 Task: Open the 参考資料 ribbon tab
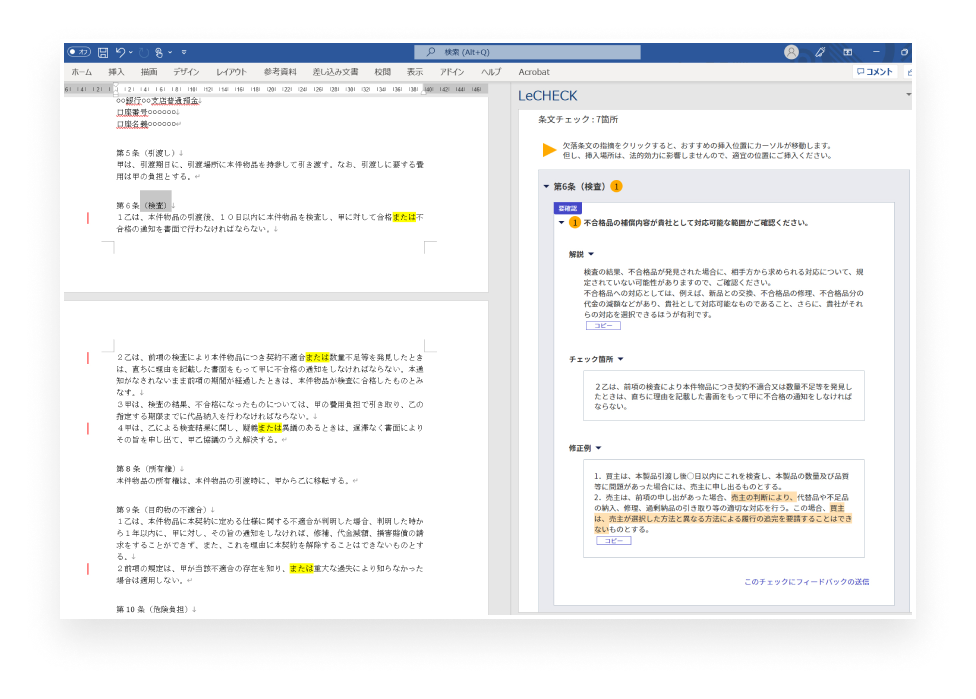(x=280, y=72)
